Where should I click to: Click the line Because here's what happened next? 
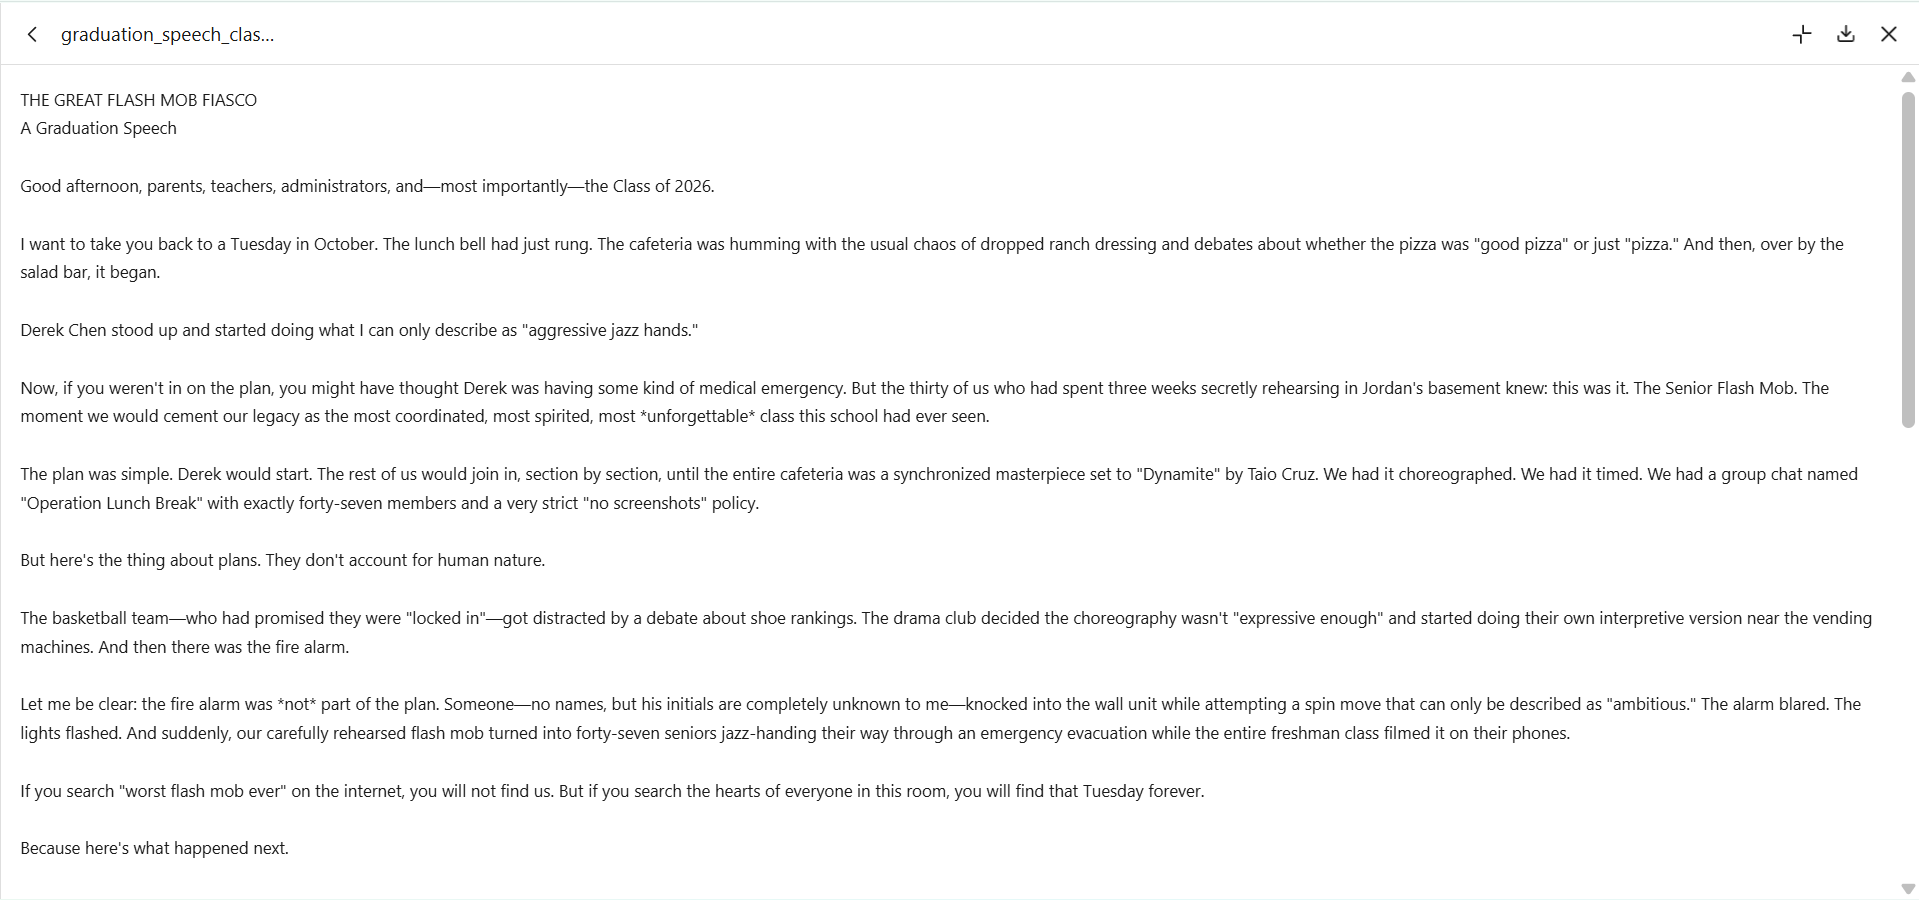pos(155,848)
